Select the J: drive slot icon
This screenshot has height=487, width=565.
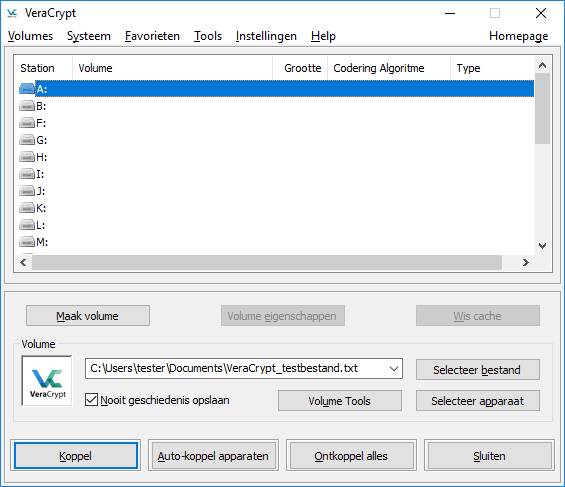tap(27, 191)
